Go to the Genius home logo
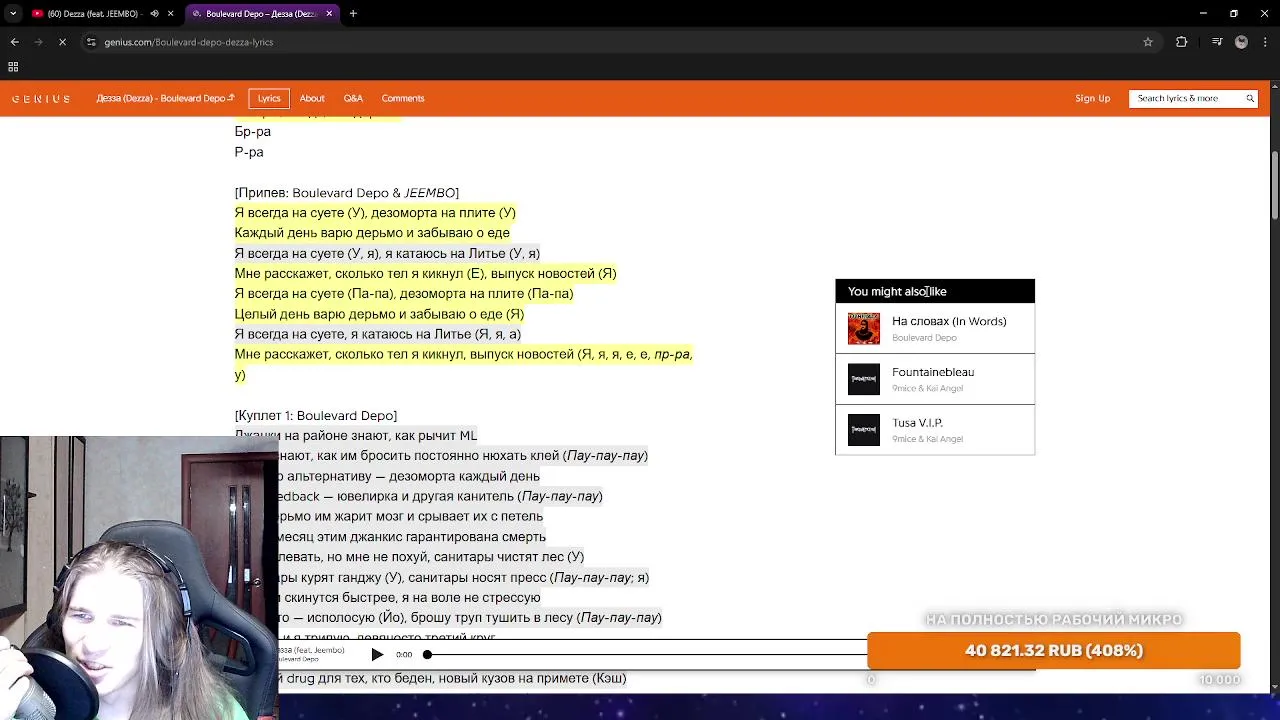 point(41,98)
